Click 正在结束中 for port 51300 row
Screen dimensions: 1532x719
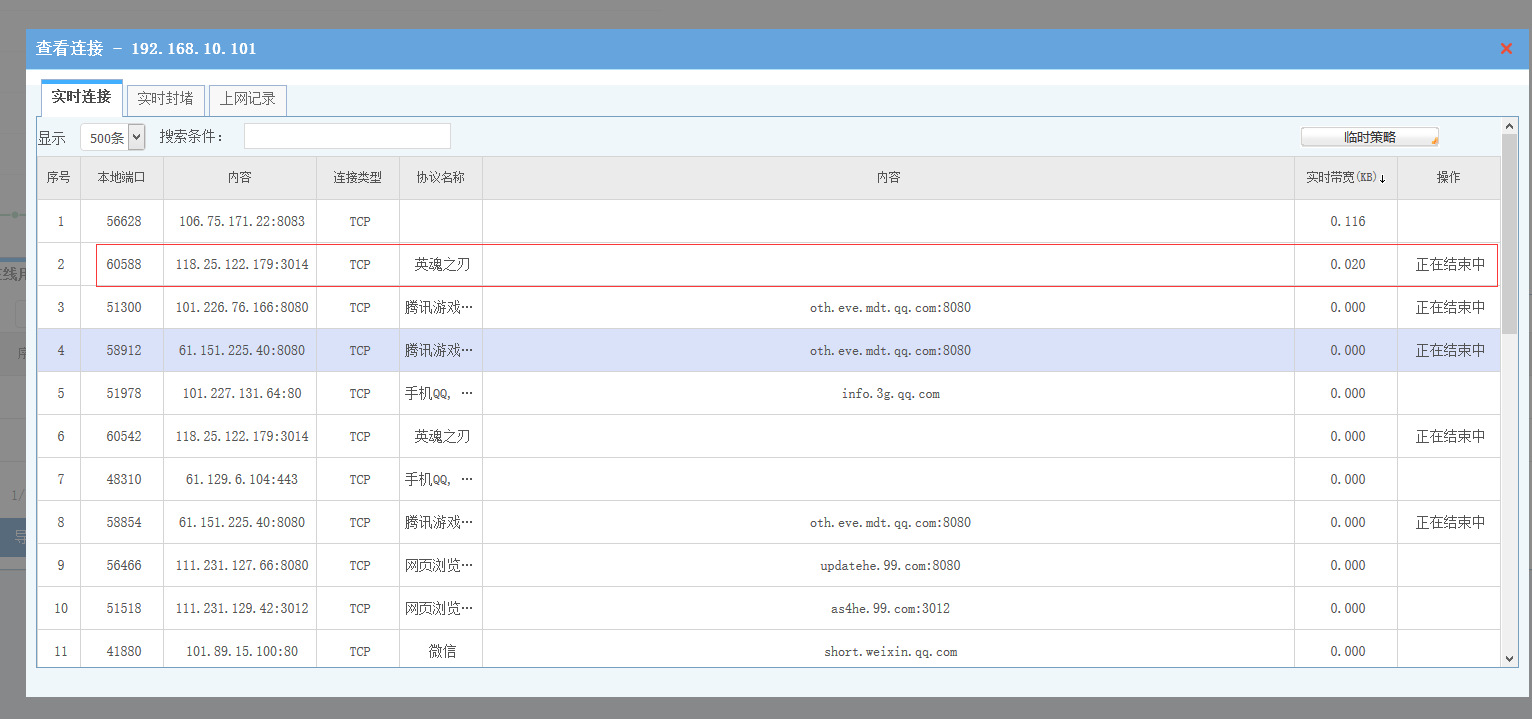point(1449,308)
